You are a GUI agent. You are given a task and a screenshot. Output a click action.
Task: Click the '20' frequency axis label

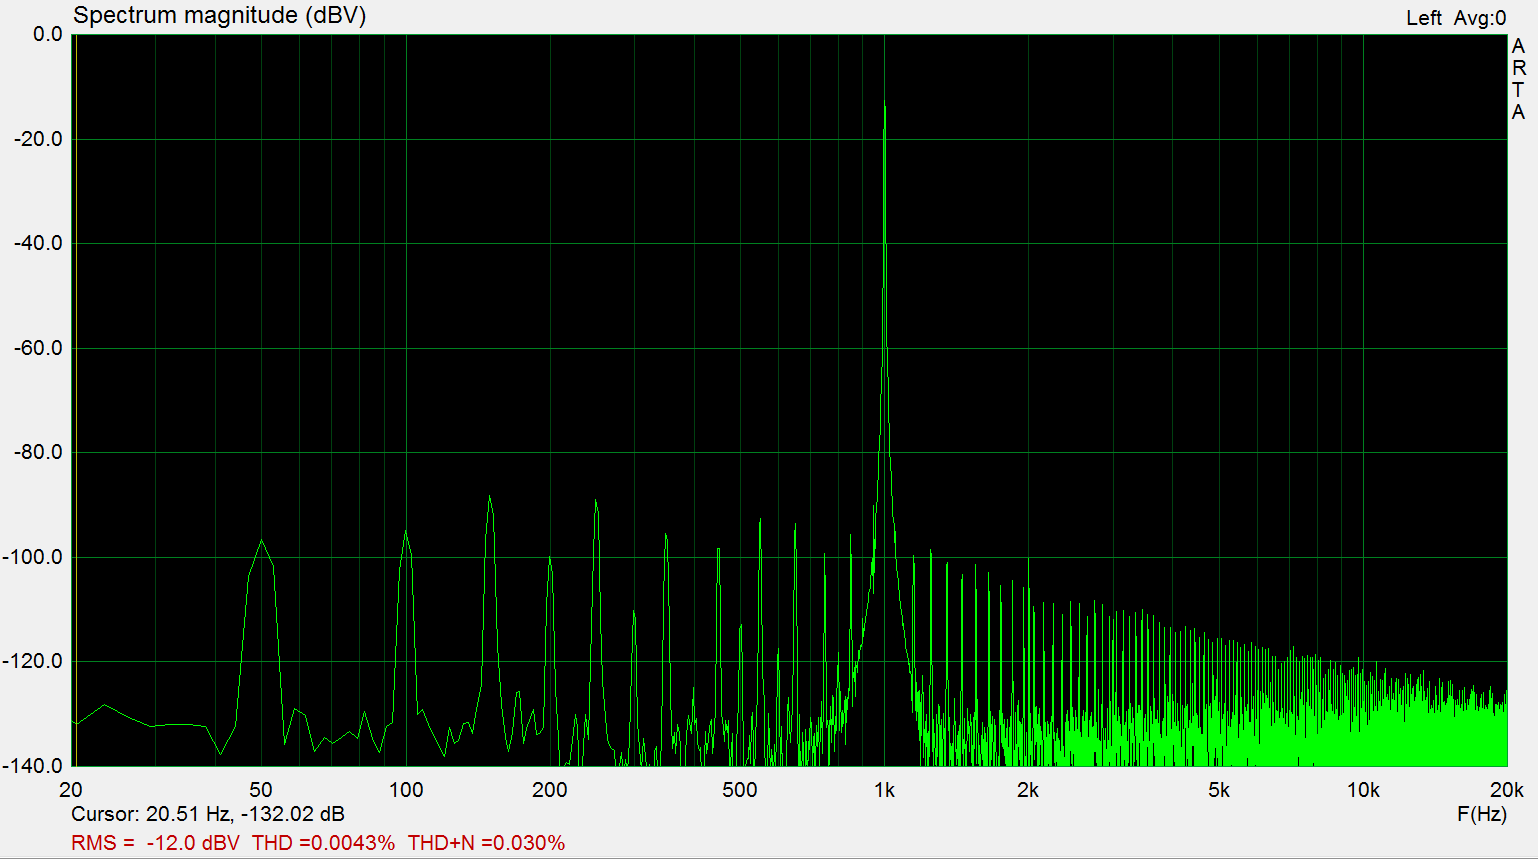(71, 790)
